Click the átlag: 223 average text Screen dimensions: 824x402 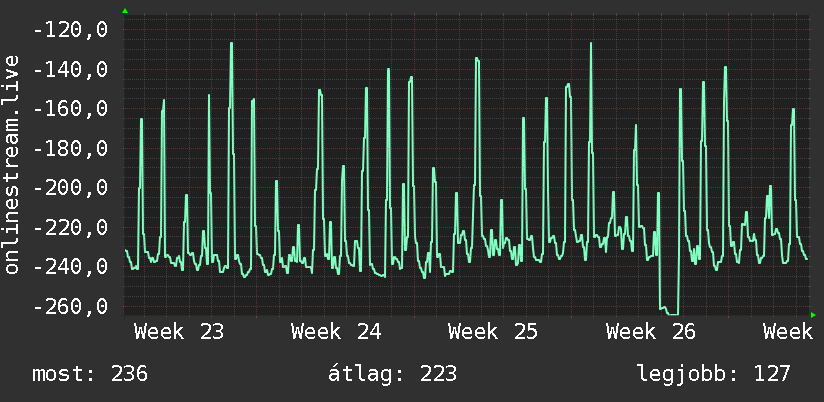coord(393,374)
